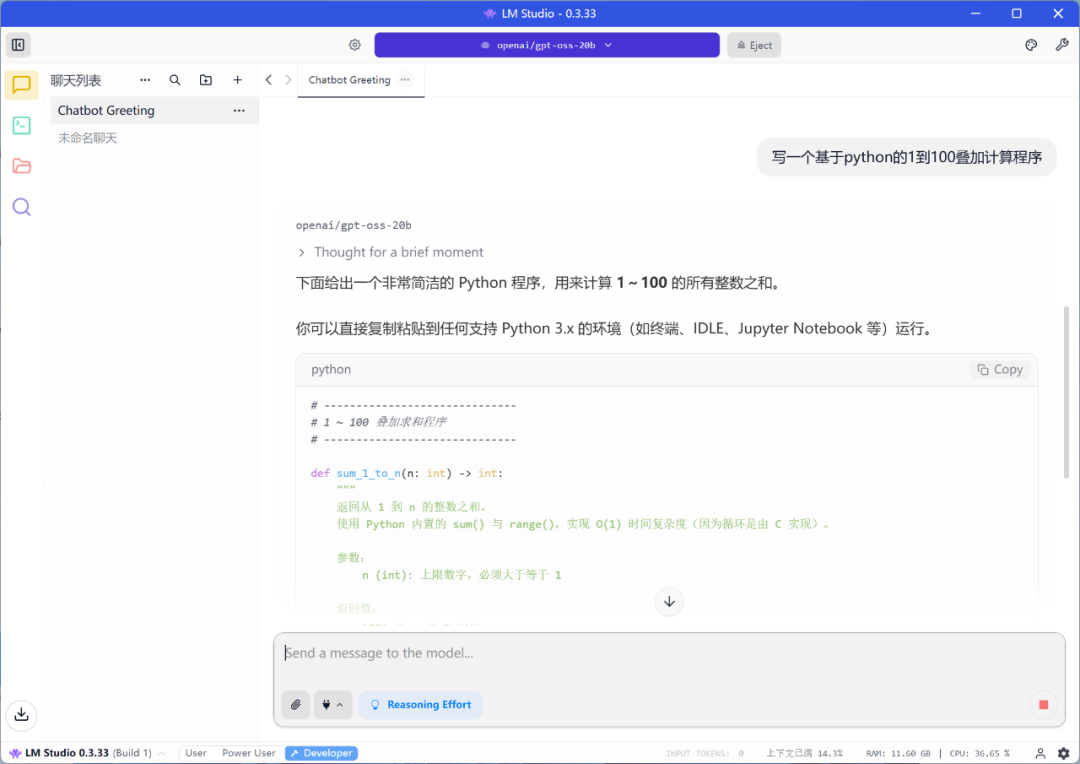Attach a file with paperclip icon
This screenshot has width=1080, height=764.
tap(295, 705)
